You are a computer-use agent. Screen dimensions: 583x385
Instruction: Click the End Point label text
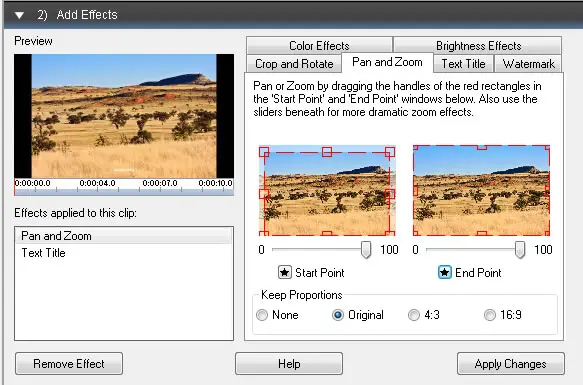click(x=478, y=273)
